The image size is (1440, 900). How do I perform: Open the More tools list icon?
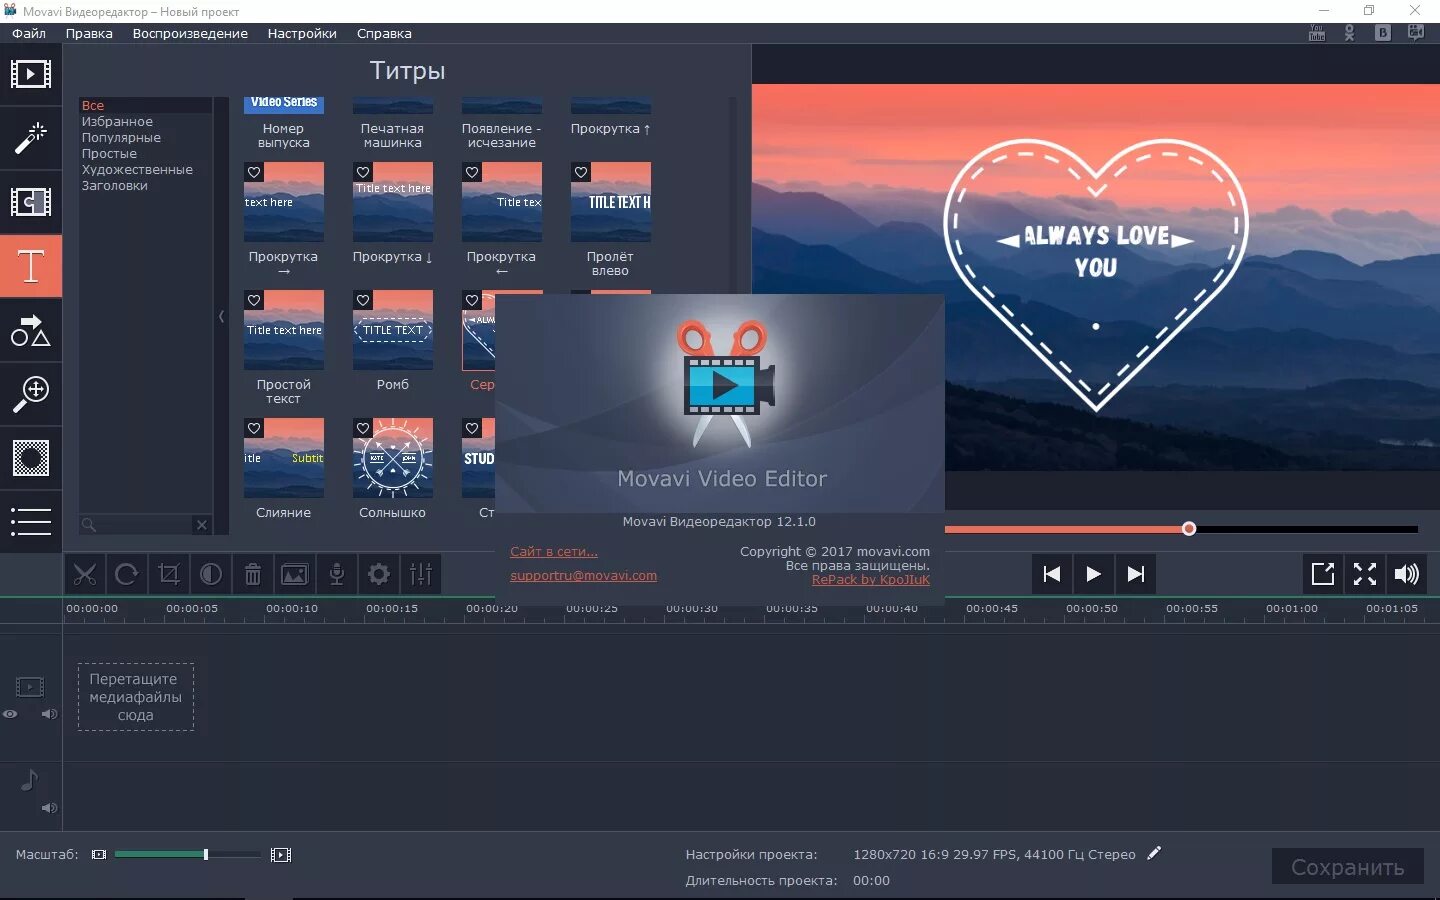[x=30, y=521]
